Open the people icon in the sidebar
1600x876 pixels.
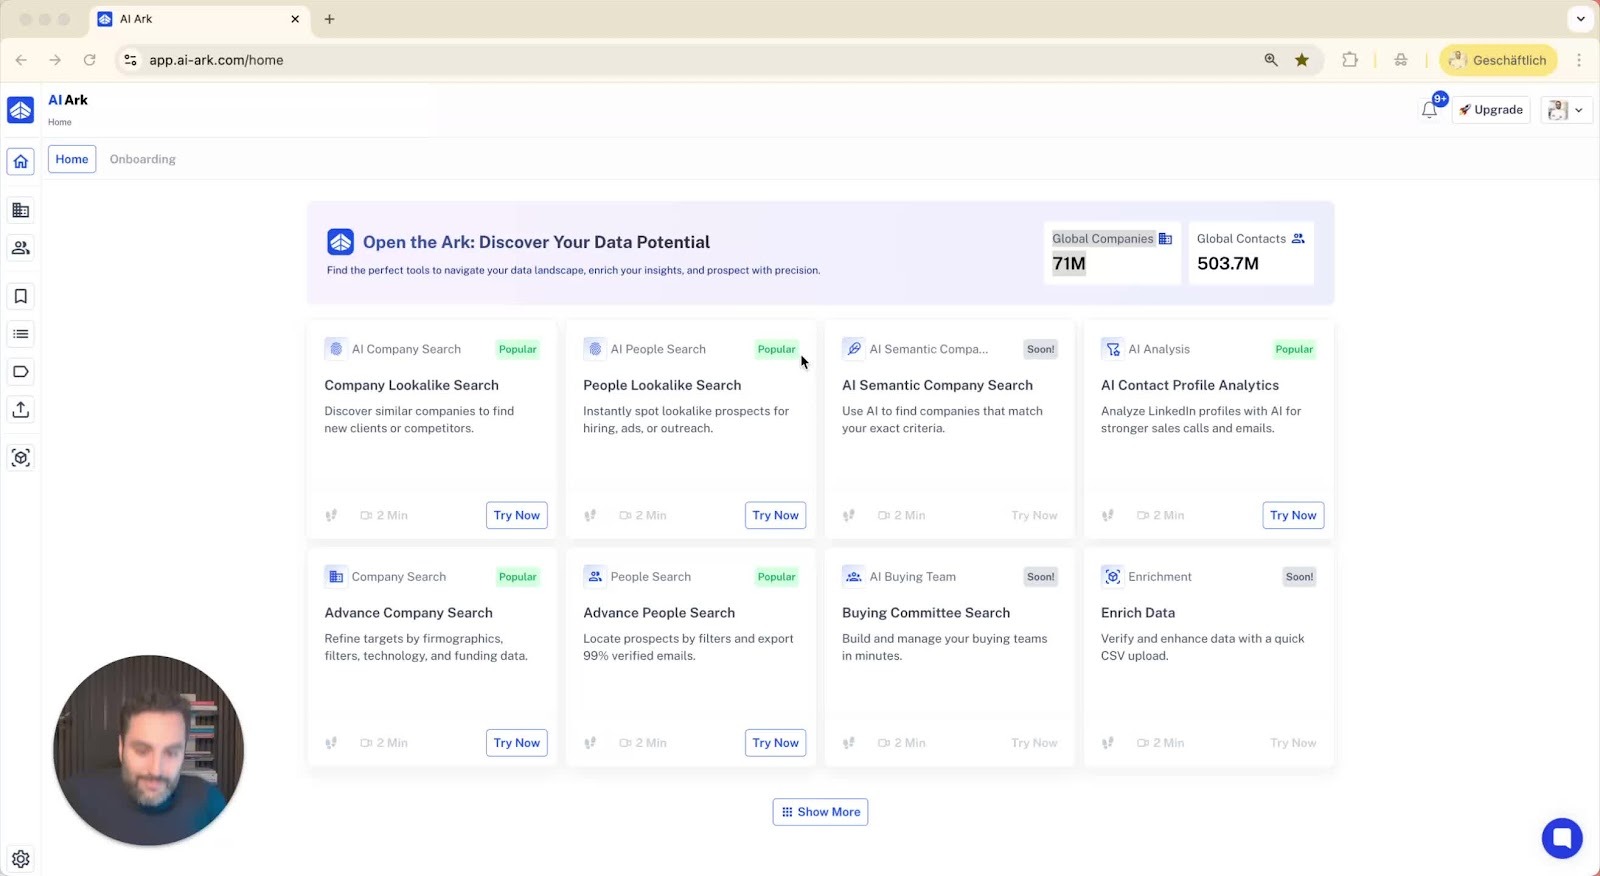21,248
